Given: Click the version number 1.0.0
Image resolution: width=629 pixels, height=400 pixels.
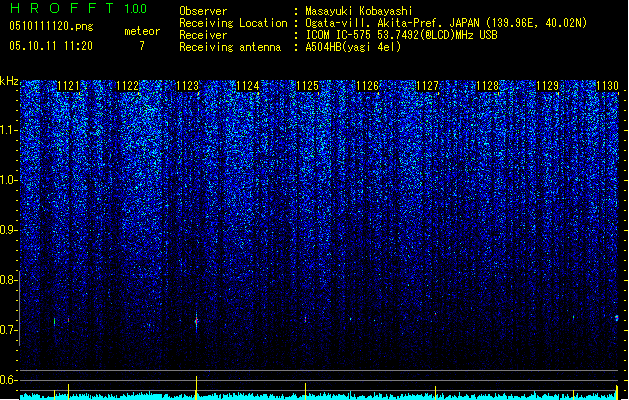Looking at the screenshot, I should [x=135, y=8].
